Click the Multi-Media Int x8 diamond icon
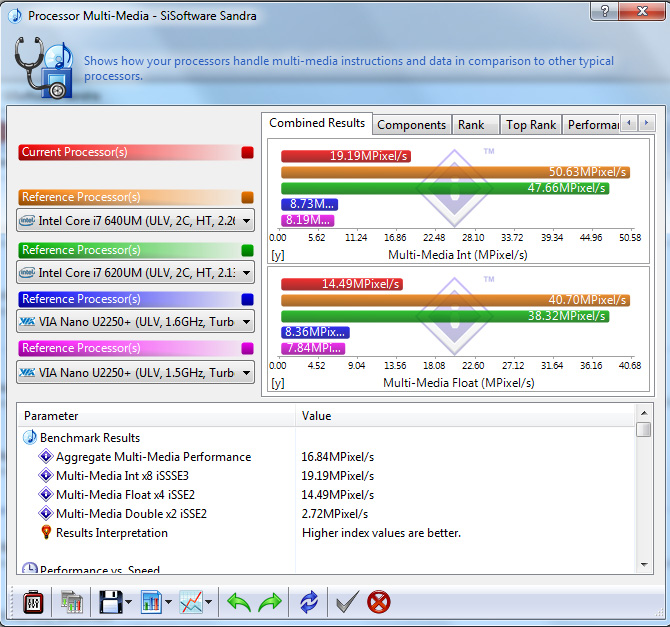The height and width of the screenshot is (627, 670). (45, 475)
